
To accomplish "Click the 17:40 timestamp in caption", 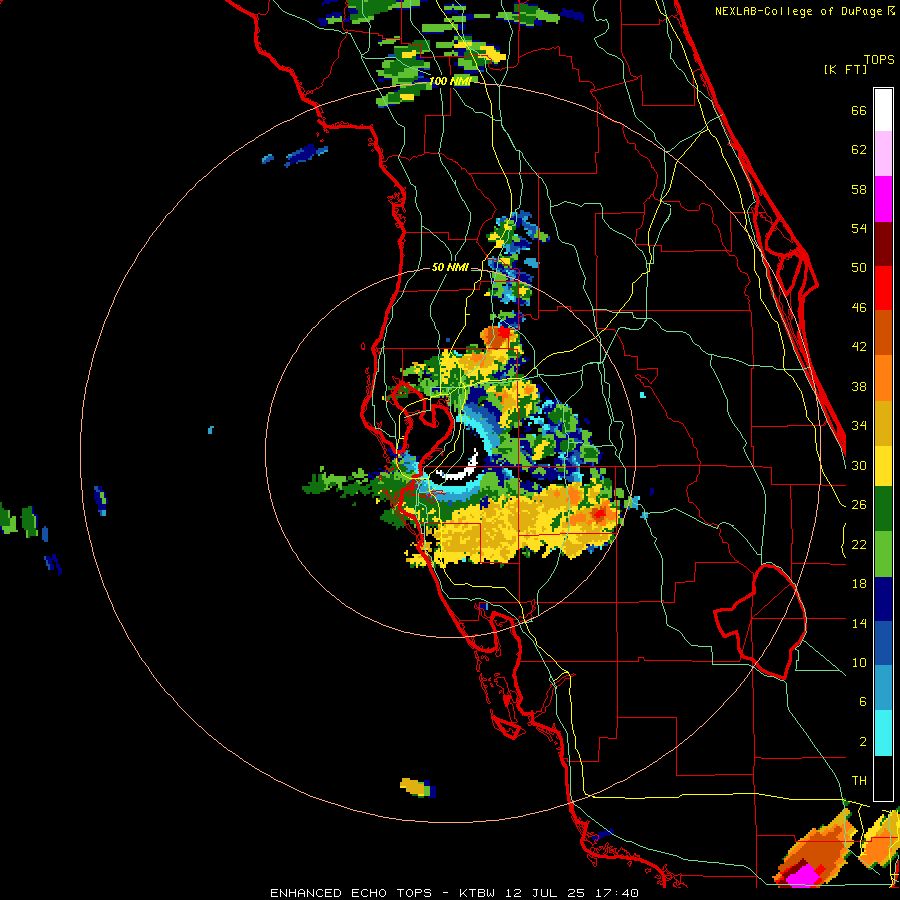I will [x=617, y=893].
